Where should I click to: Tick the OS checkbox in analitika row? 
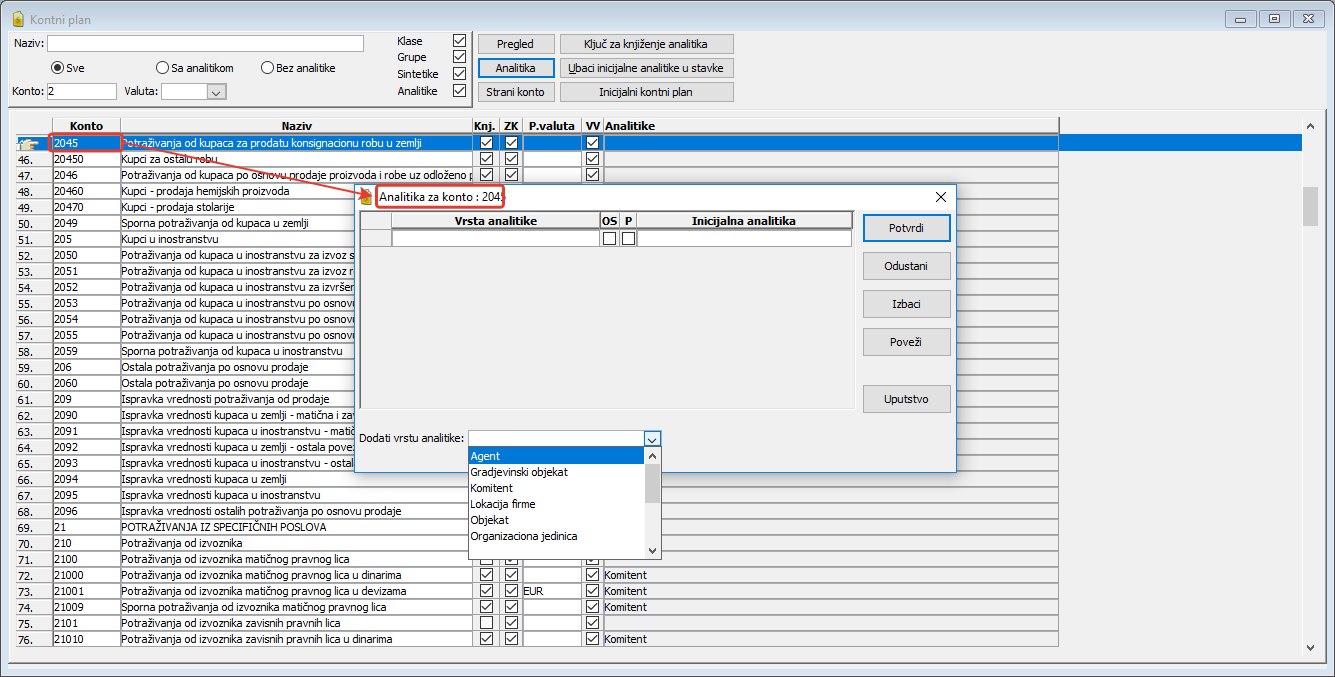609,239
